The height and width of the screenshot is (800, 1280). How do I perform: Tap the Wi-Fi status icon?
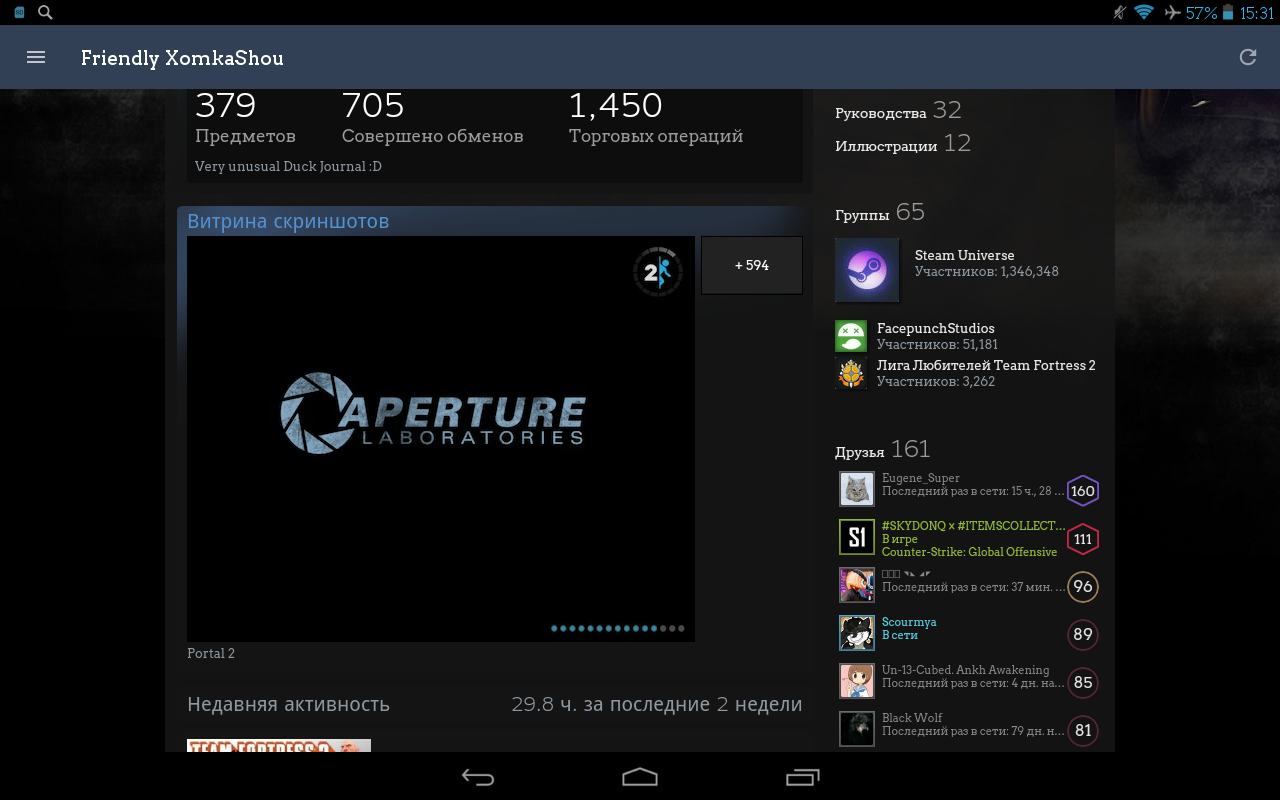1144,12
